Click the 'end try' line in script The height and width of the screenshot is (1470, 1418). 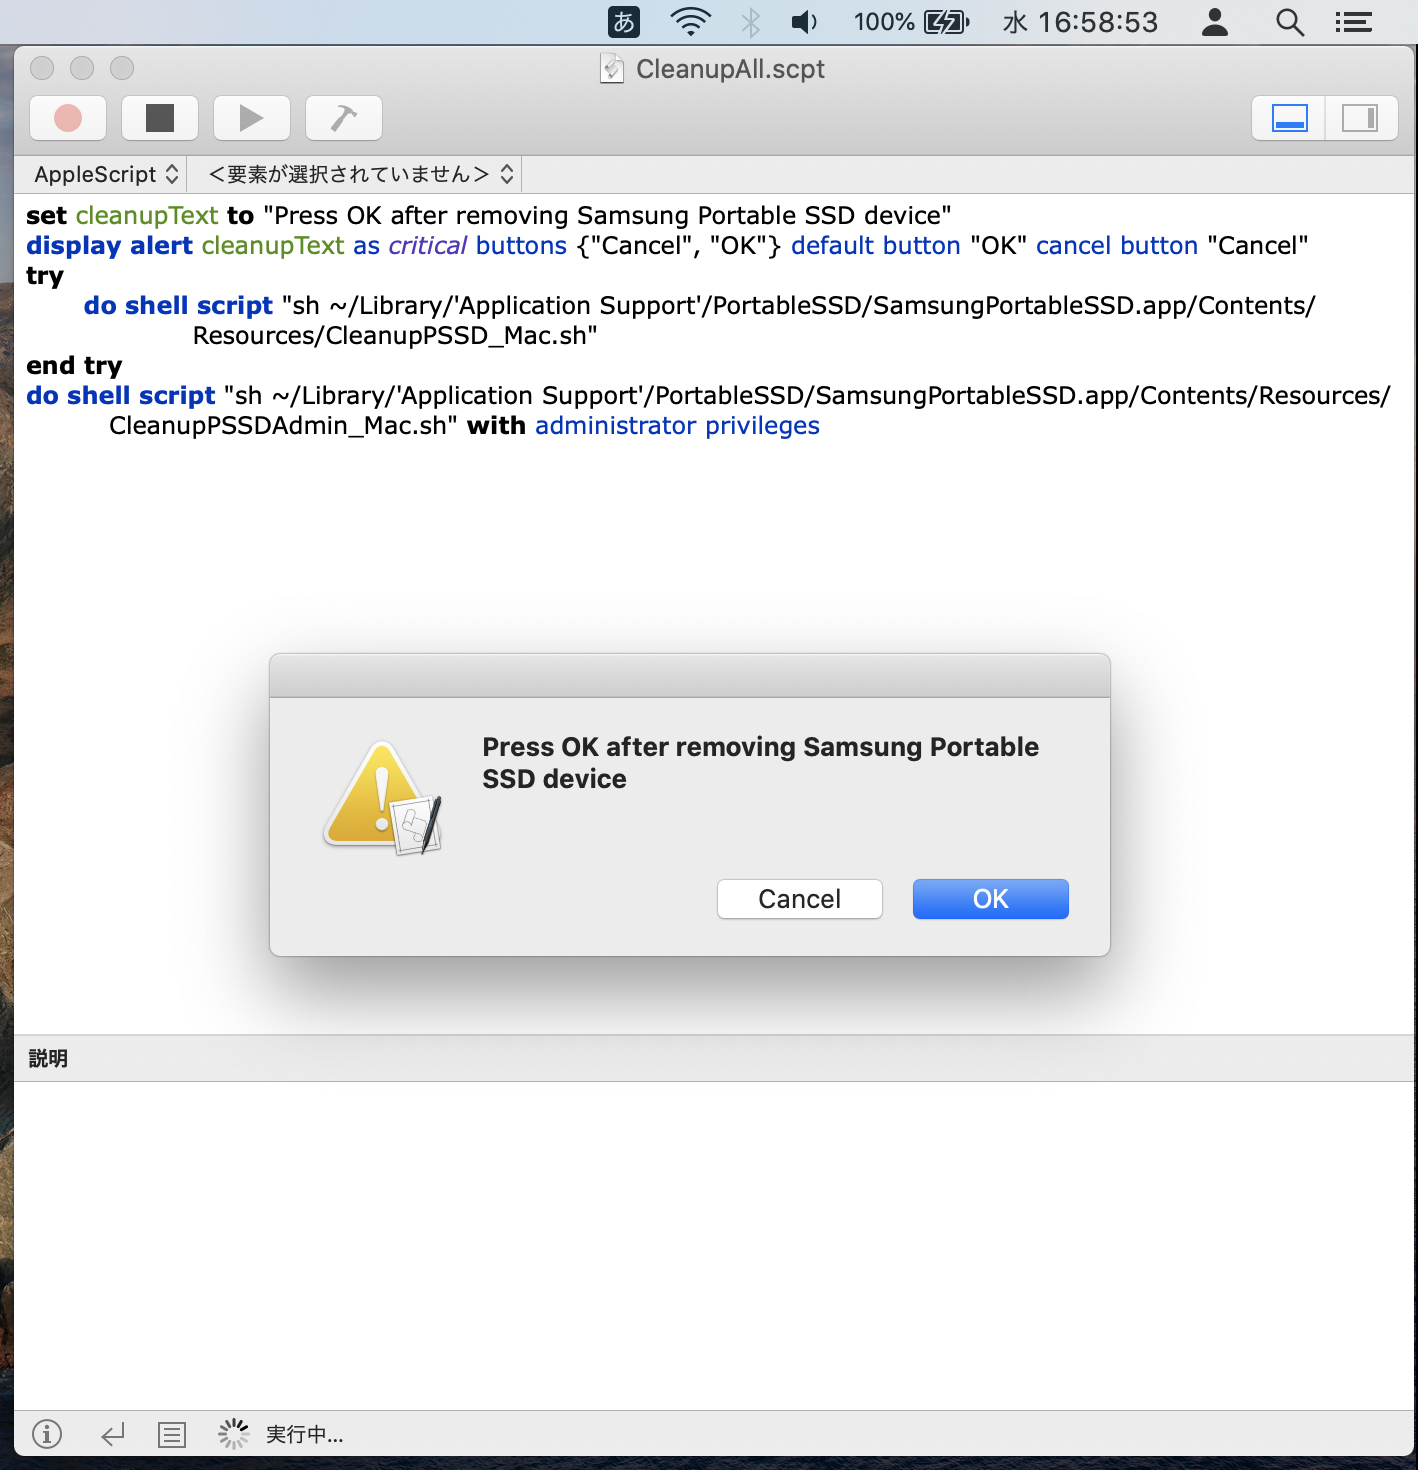click(x=74, y=365)
